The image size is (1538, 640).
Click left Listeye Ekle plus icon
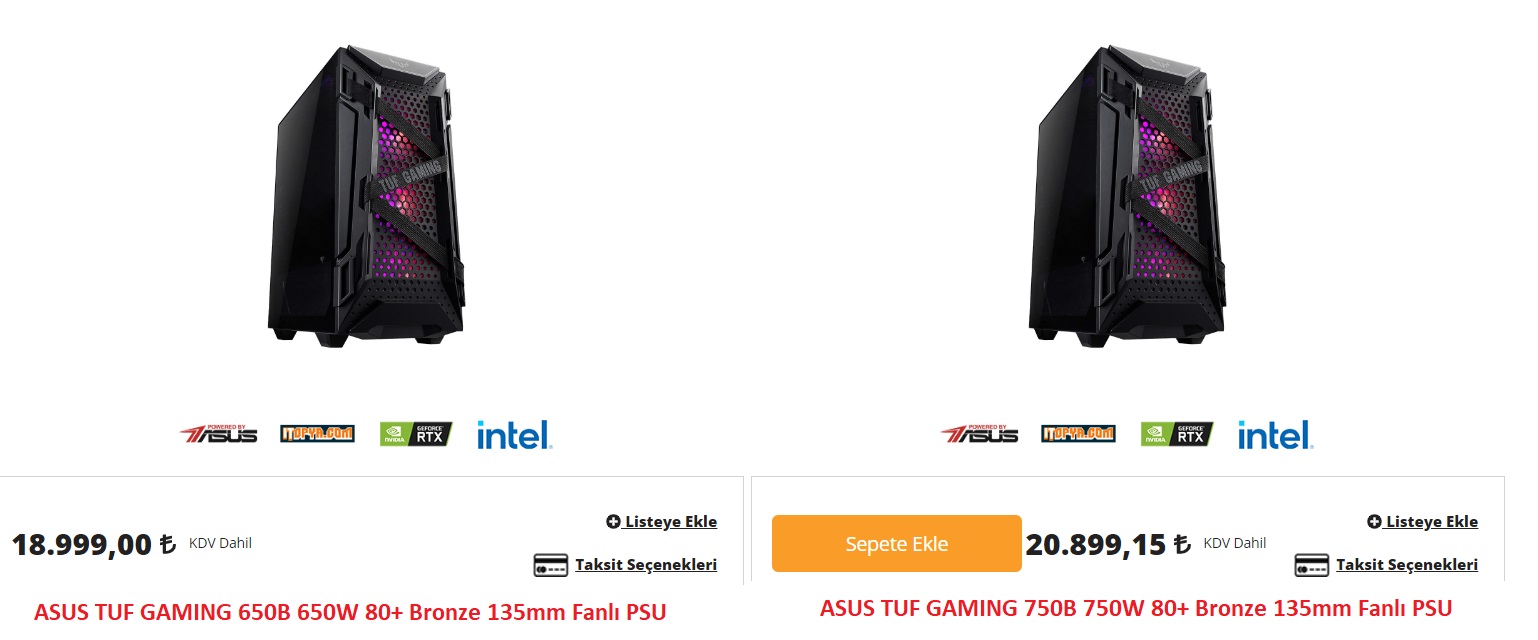613,522
